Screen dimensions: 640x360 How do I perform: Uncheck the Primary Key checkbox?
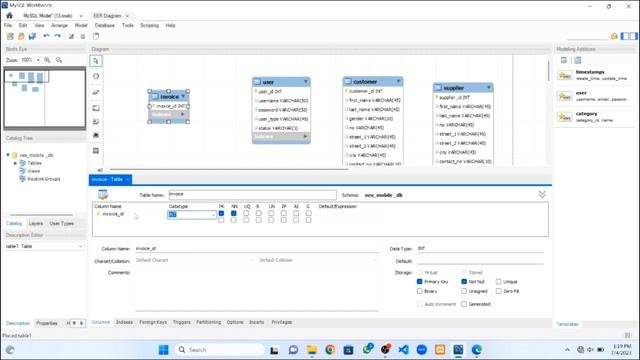pos(420,282)
